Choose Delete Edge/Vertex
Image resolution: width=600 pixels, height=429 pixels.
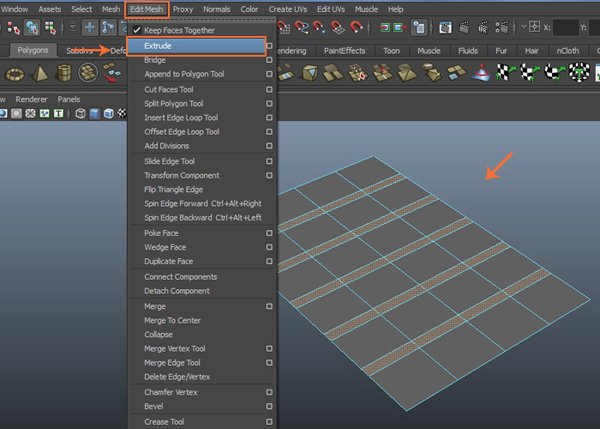tap(177, 377)
